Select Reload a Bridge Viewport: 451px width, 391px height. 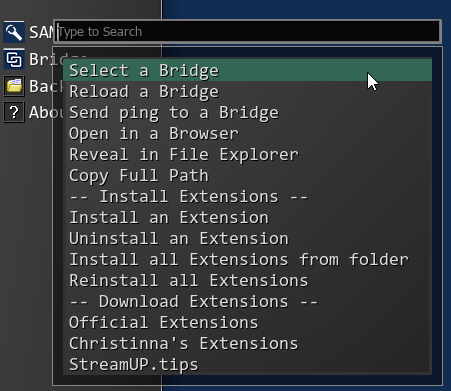point(247,91)
